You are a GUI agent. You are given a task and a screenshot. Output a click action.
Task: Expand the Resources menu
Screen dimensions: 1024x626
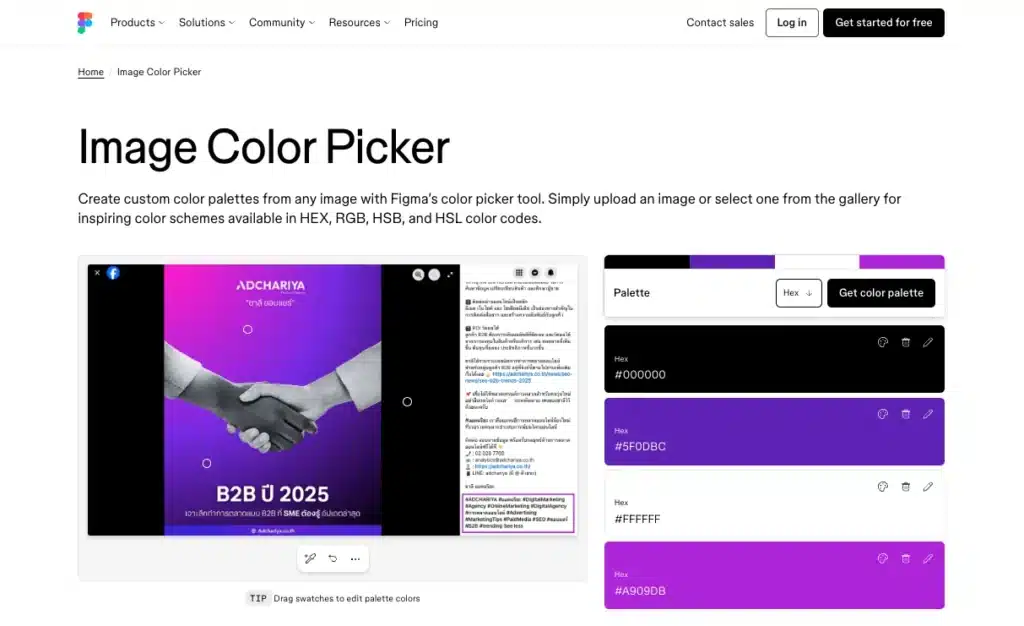[359, 23]
